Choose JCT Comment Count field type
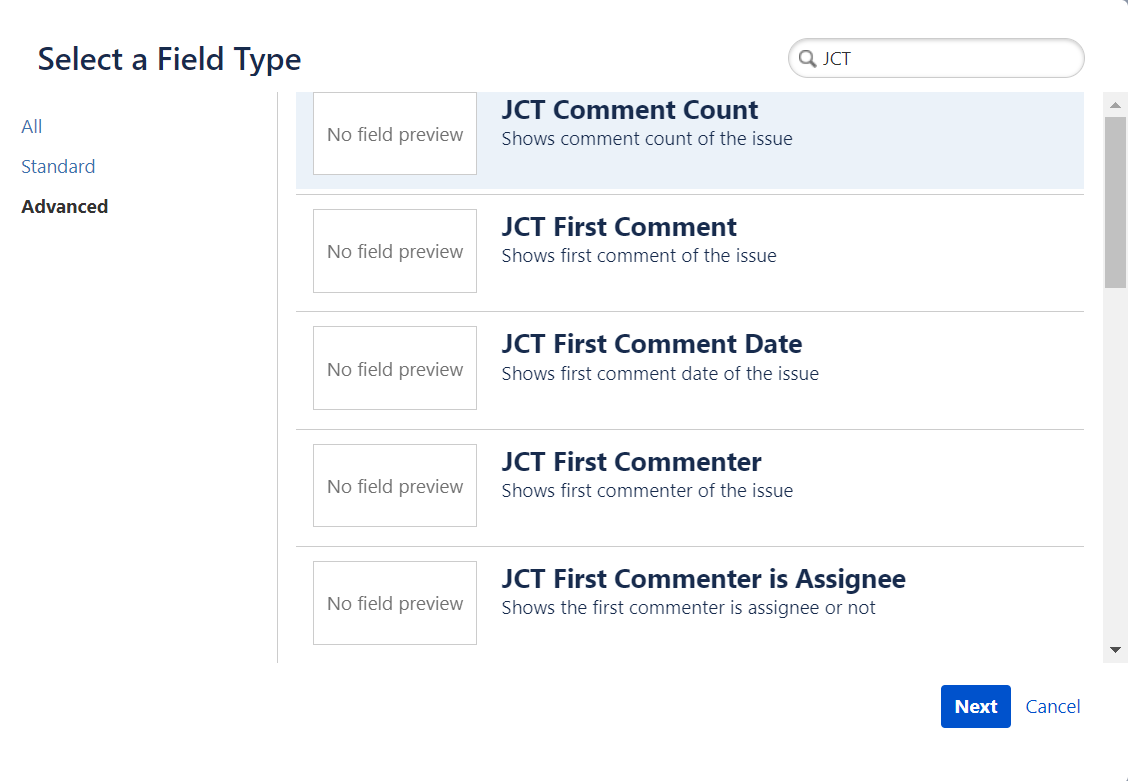Viewport: 1128px width, 781px height. tap(629, 110)
